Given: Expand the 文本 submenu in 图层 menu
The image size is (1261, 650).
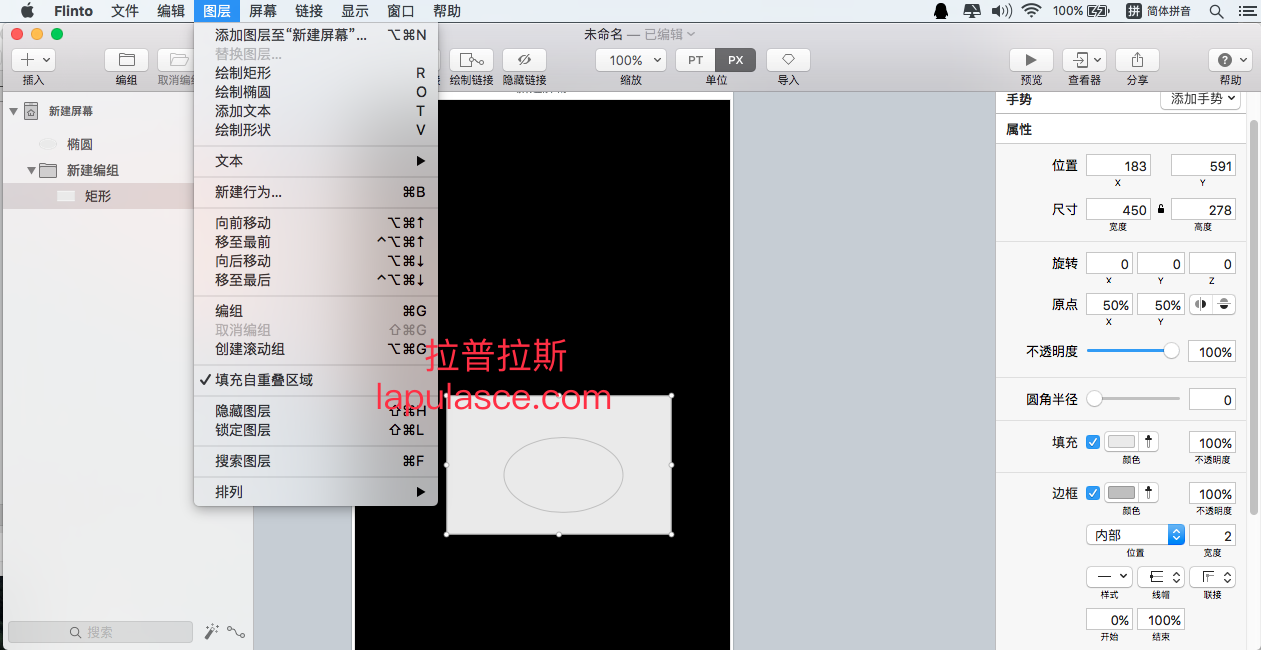Looking at the screenshot, I should [x=315, y=161].
